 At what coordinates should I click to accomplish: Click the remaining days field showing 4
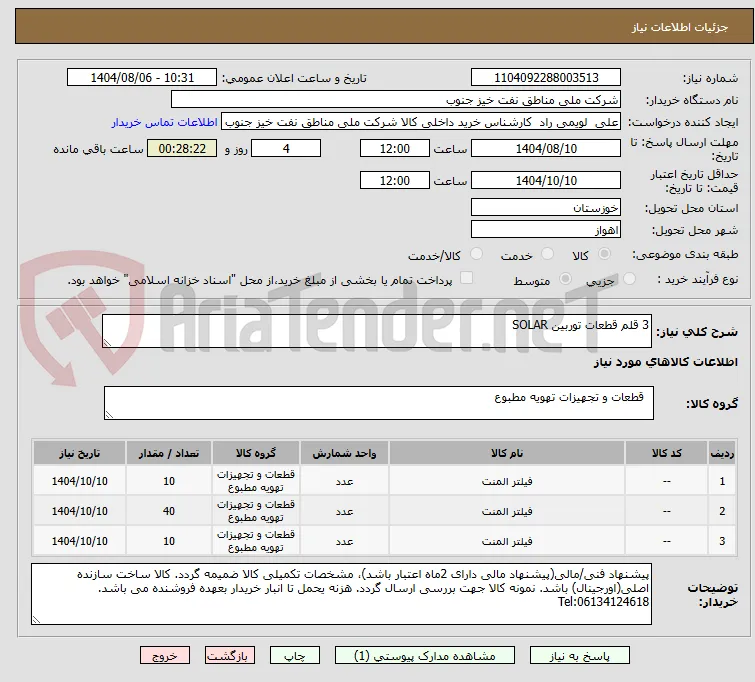click(x=286, y=148)
